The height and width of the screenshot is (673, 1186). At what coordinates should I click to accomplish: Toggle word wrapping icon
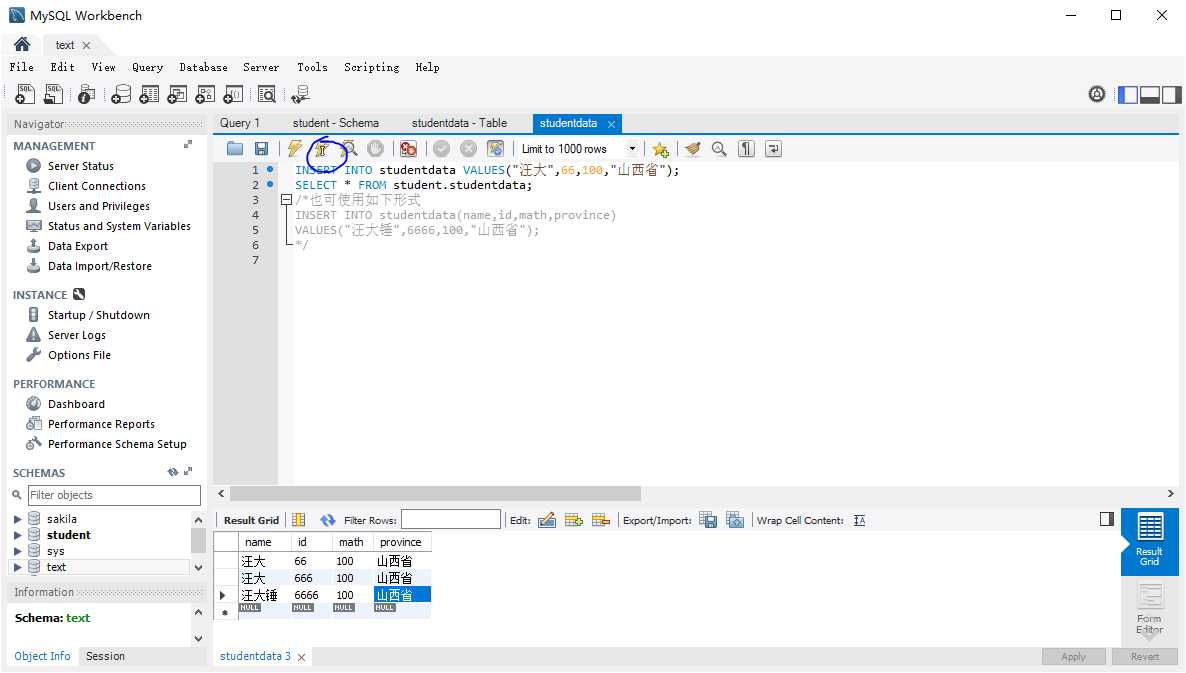tap(773, 149)
